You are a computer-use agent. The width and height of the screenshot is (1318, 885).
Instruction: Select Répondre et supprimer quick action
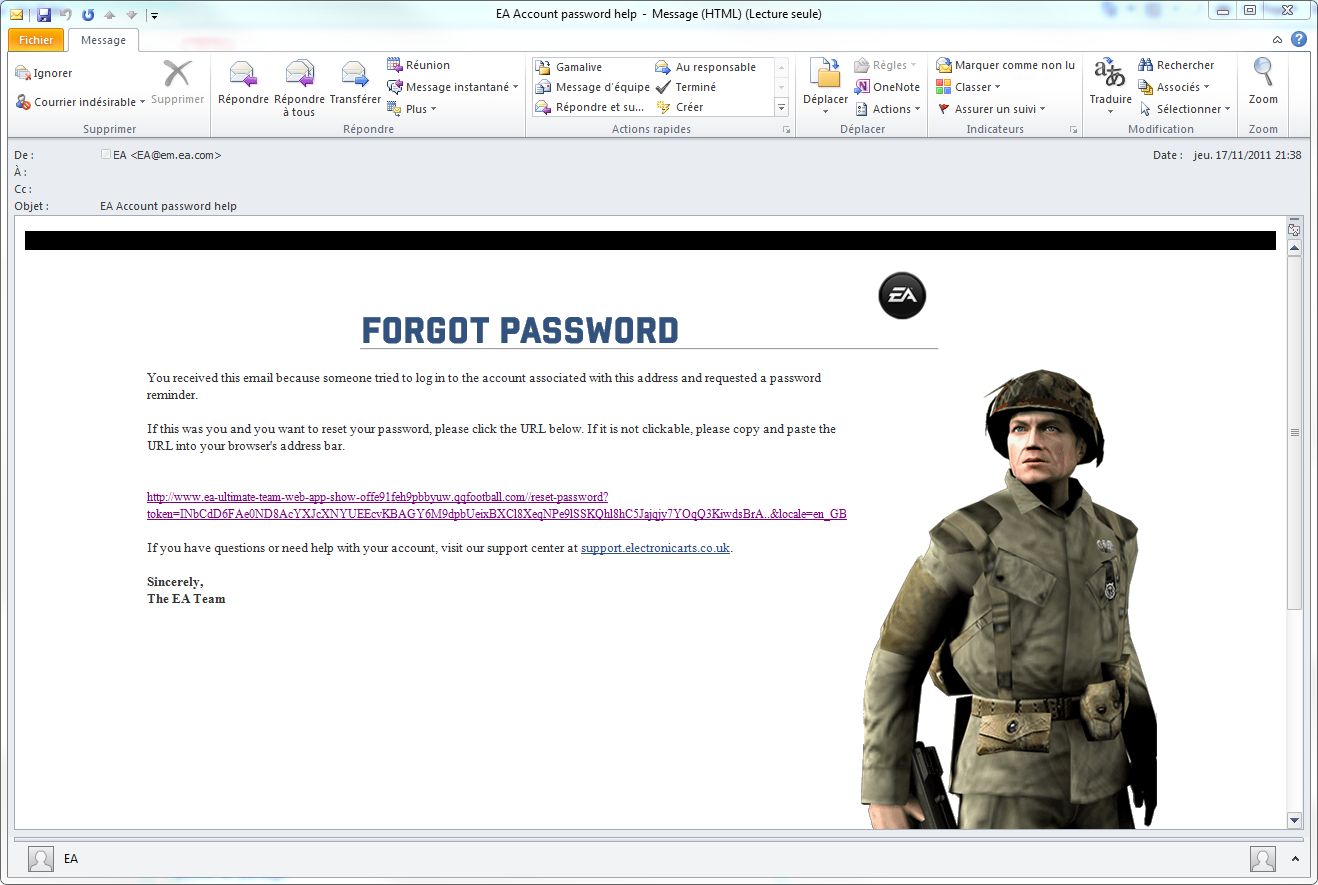pyautogui.click(x=590, y=107)
